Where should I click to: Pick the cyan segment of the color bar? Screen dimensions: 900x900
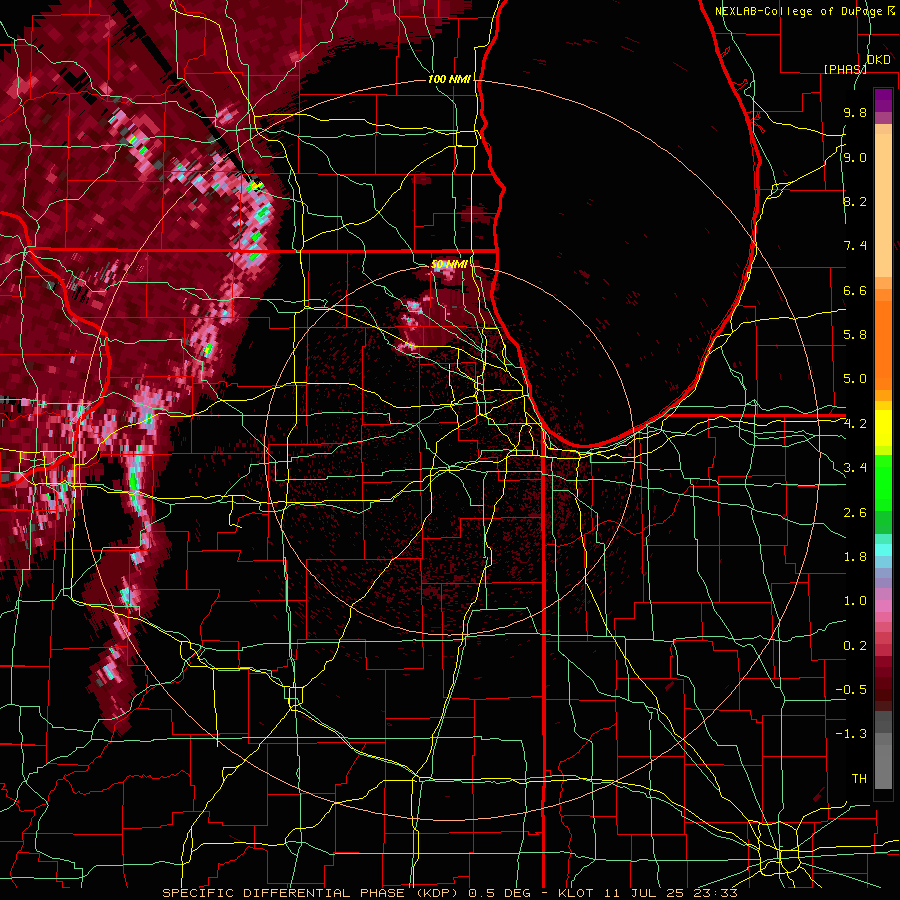[x=883, y=550]
